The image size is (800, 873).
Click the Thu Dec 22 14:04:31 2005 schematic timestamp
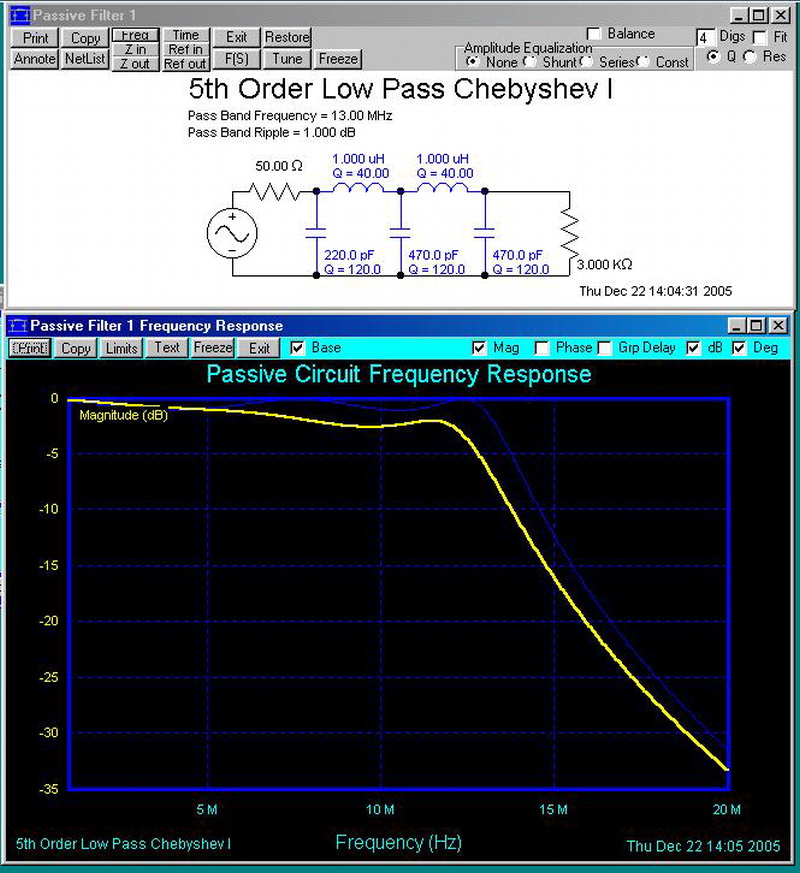(x=655, y=291)
